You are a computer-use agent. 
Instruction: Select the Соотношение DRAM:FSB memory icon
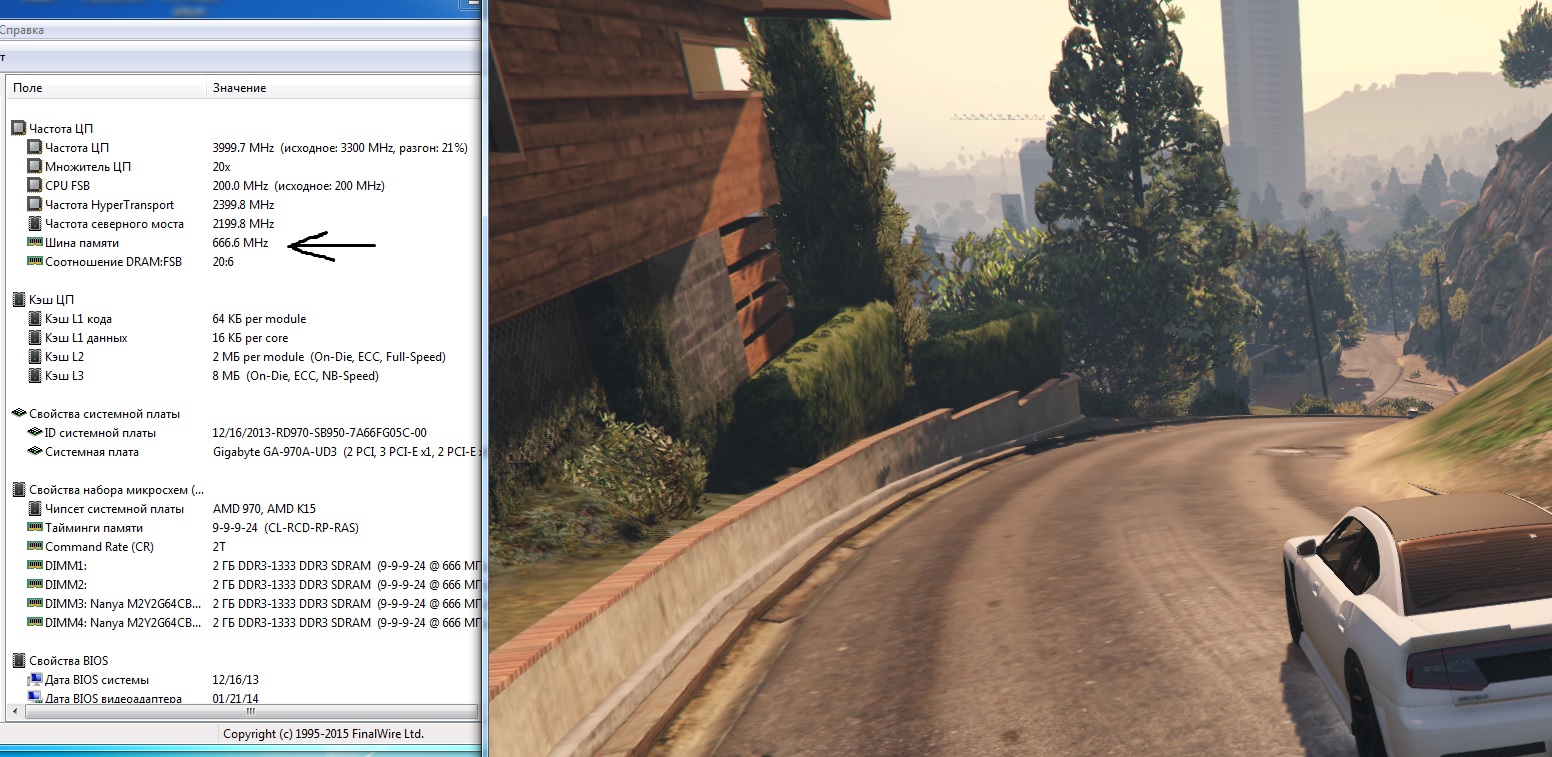[x=34, y=262]
